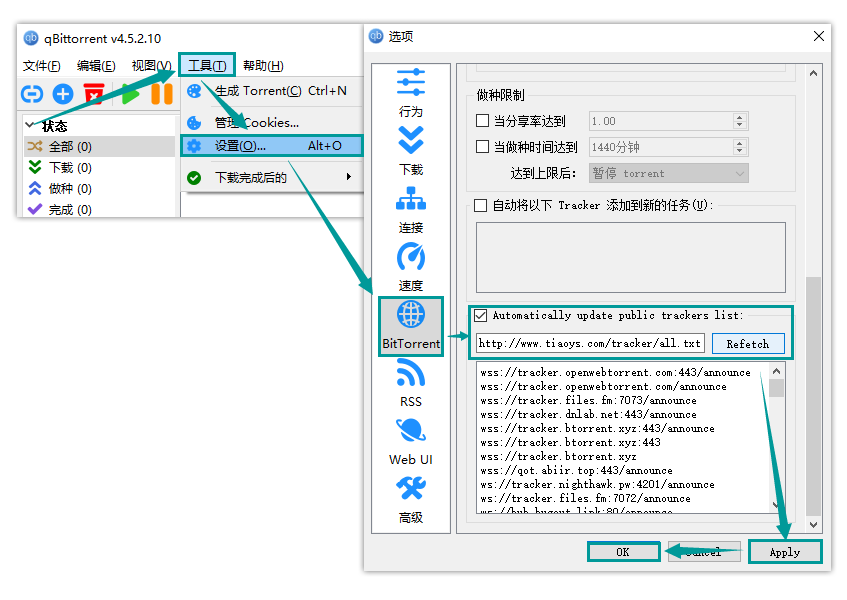Select the 下载 (0) status filter
The height and width of the screenshot is (600, 847).
pyautogui.click(x=100, y=167)
